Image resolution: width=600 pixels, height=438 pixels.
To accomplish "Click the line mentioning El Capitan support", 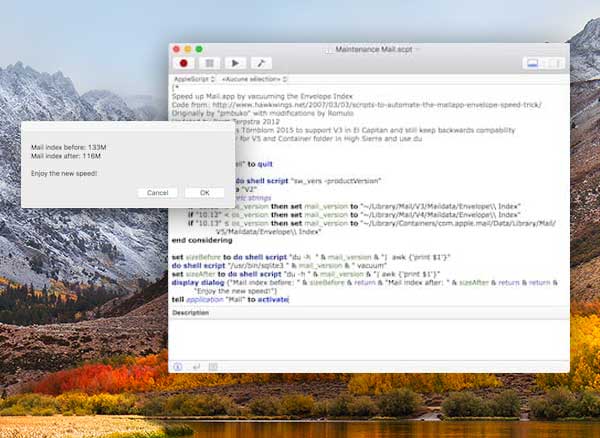I will tap(375, 130).
